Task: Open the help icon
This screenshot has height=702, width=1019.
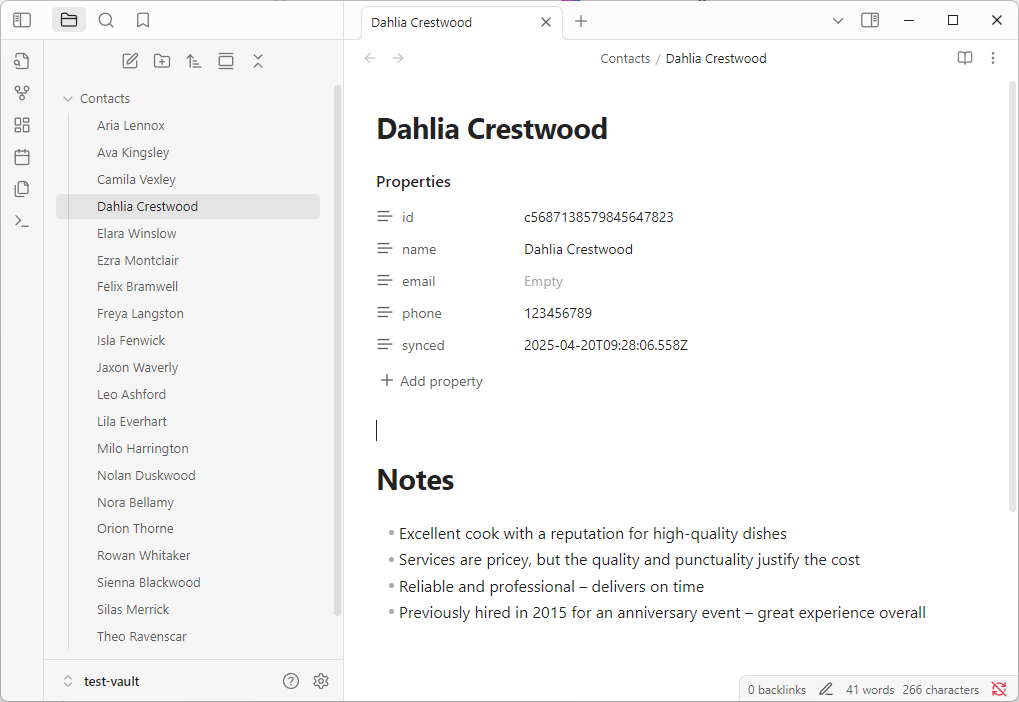Action: click(291, 681)
